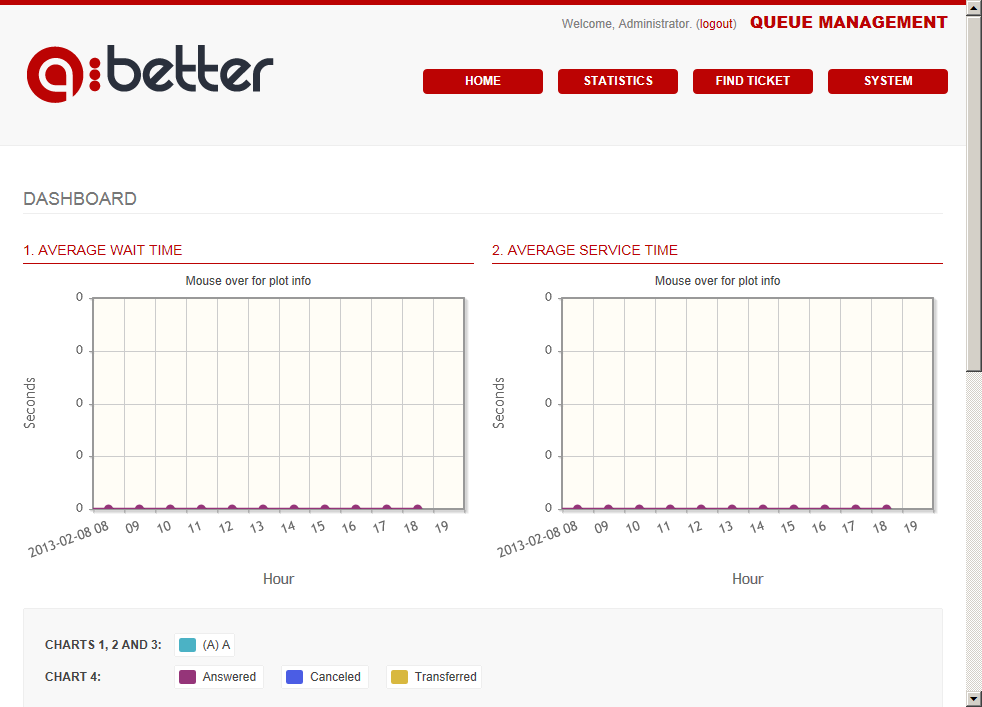Click the purple Answered swatch
This screenshot has height=707, width=982.
pyautogui.click(x=187, y=676)
